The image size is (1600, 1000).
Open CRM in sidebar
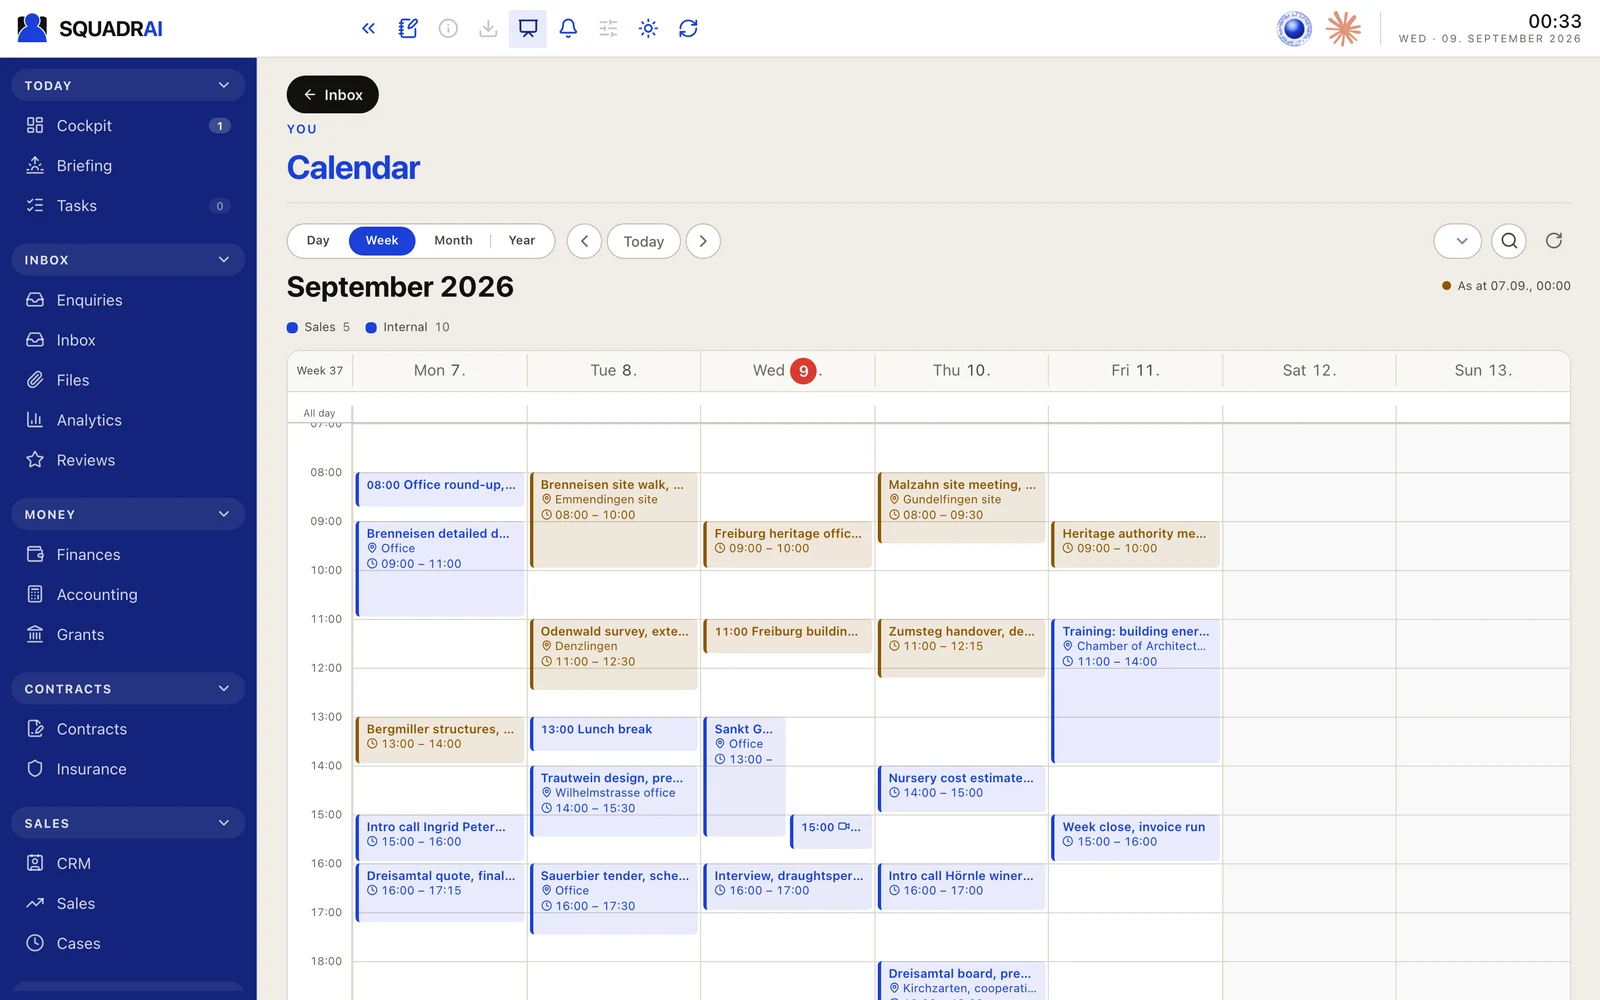click(x=128, y=864)
